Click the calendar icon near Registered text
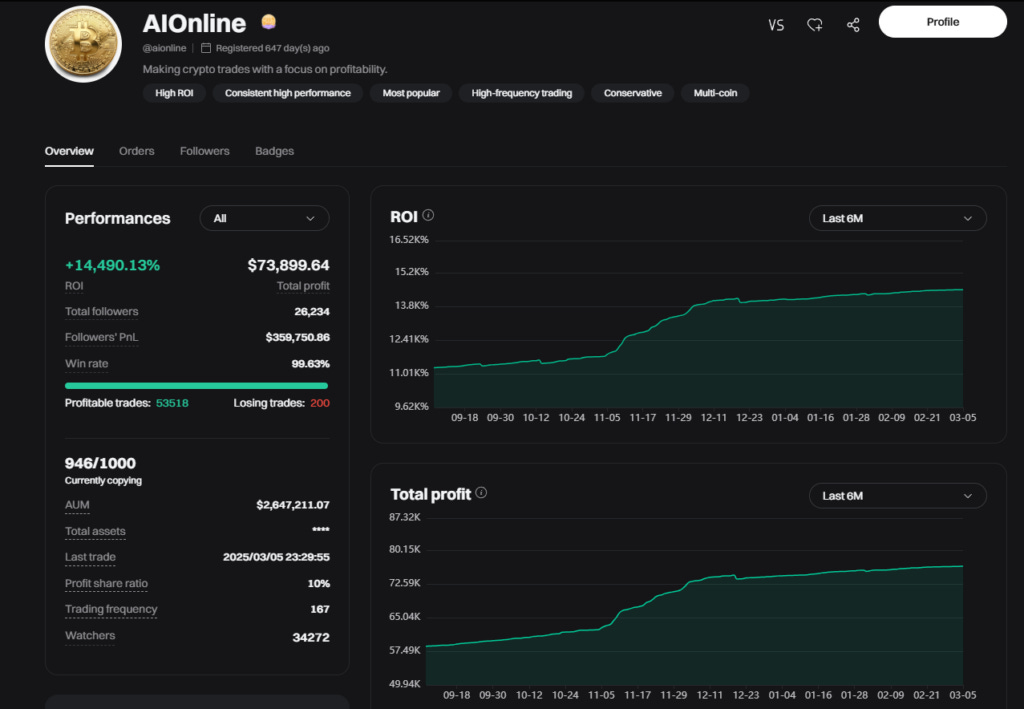 click(206, 48)
